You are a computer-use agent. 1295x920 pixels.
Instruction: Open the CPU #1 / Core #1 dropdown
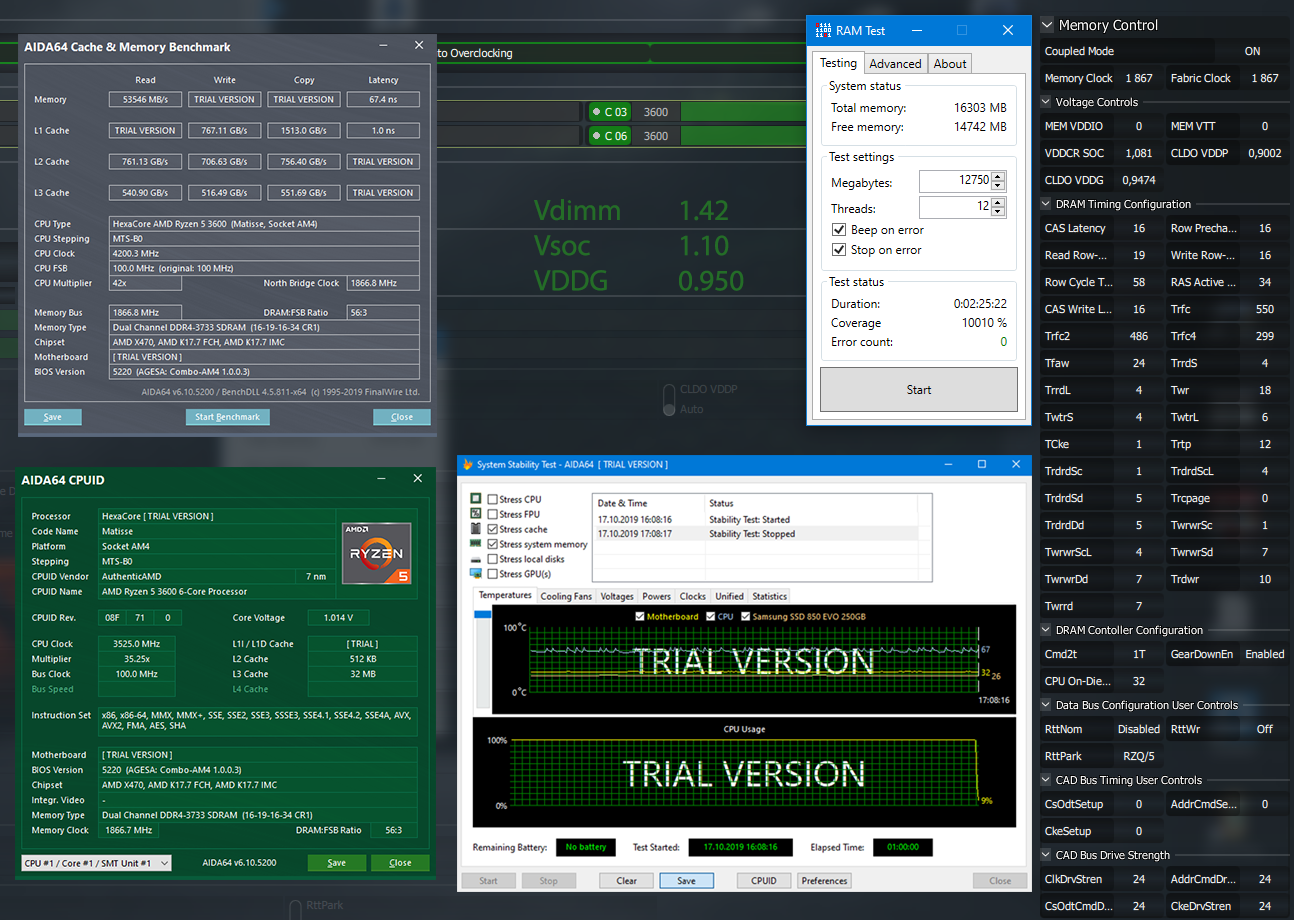[97, 863]
